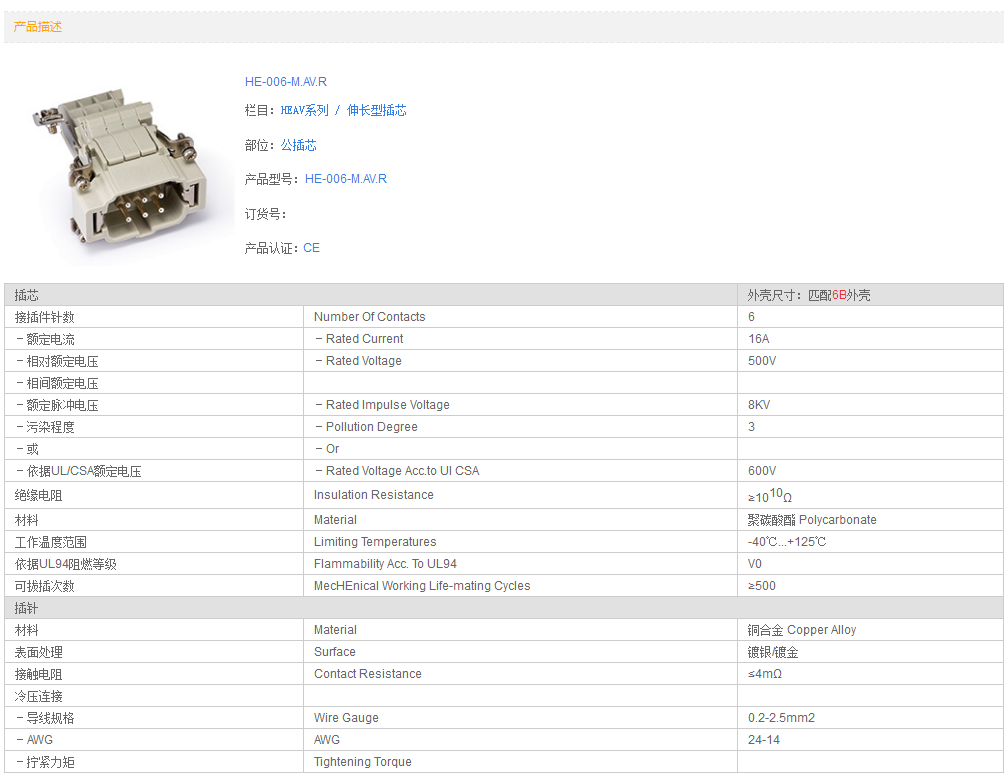Image resolution: width=1008 pixels, height=778 pixels.
Task: Select the Rated Impulse Voltage cell
Action: coord(387,405)
